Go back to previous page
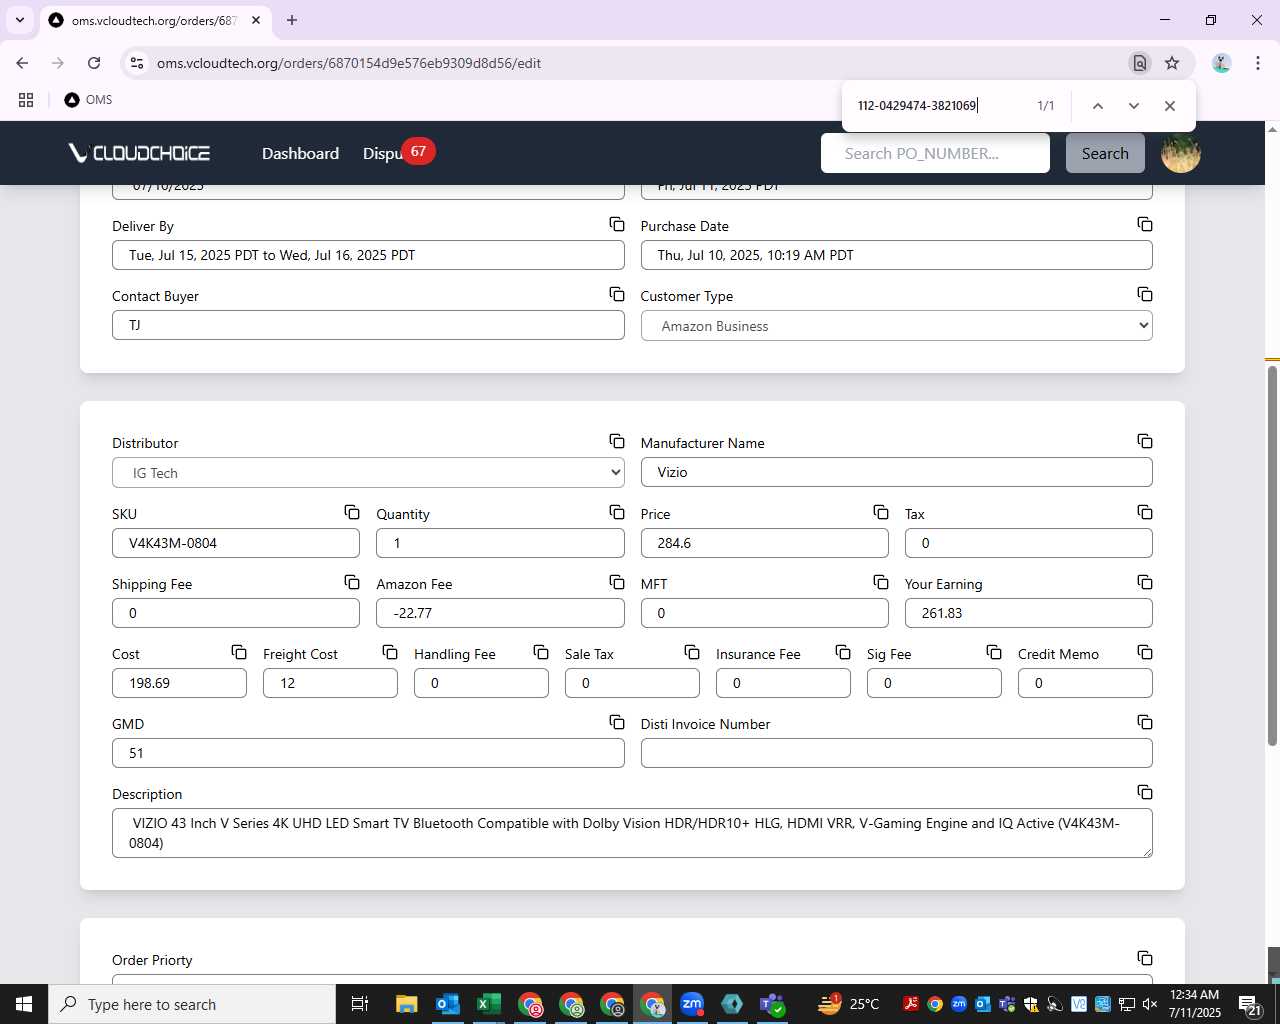Viewport: 1280px width, 1024px height. click(22, 63)
